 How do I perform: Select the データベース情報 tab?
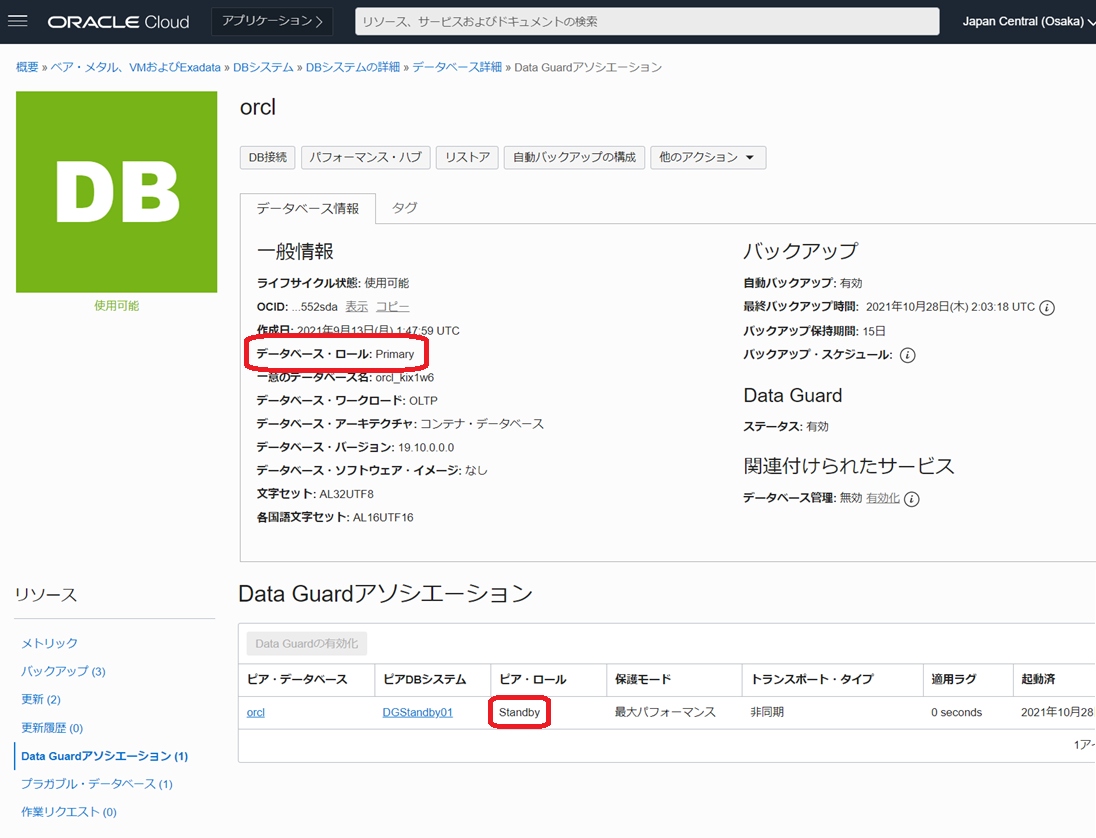click(307, 208)
